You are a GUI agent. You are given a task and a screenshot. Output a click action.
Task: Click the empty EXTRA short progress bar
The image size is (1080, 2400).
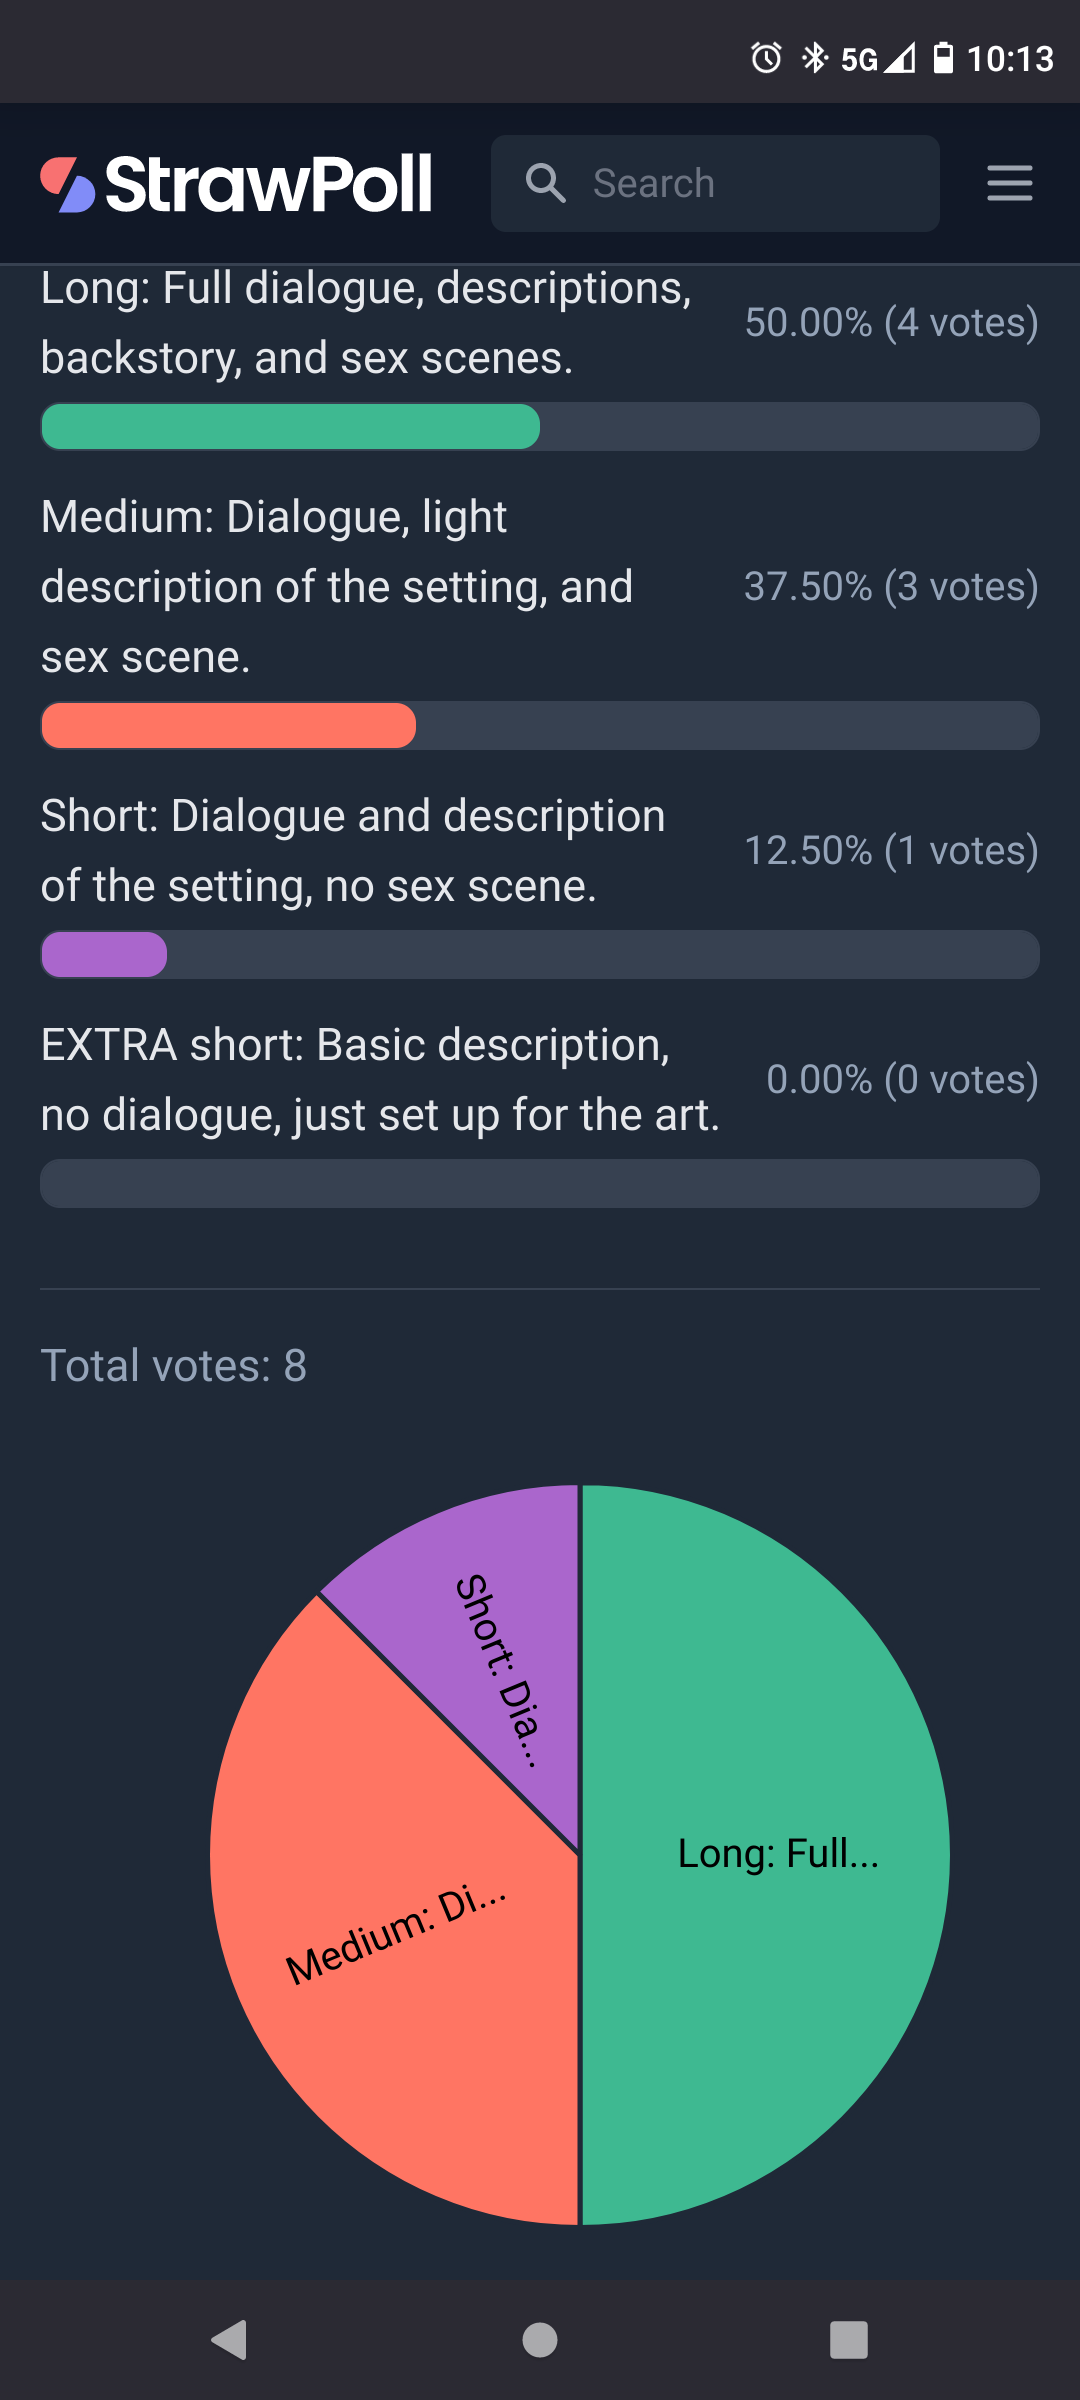[x=540, y=1184]
